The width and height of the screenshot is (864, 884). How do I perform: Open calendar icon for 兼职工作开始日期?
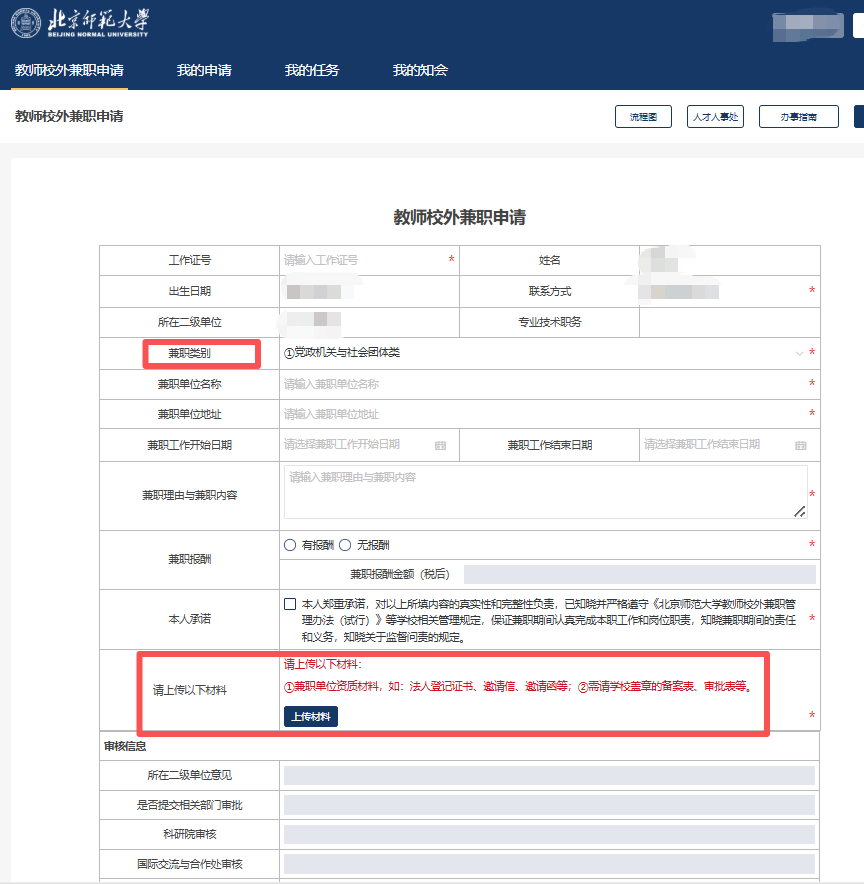440,445
